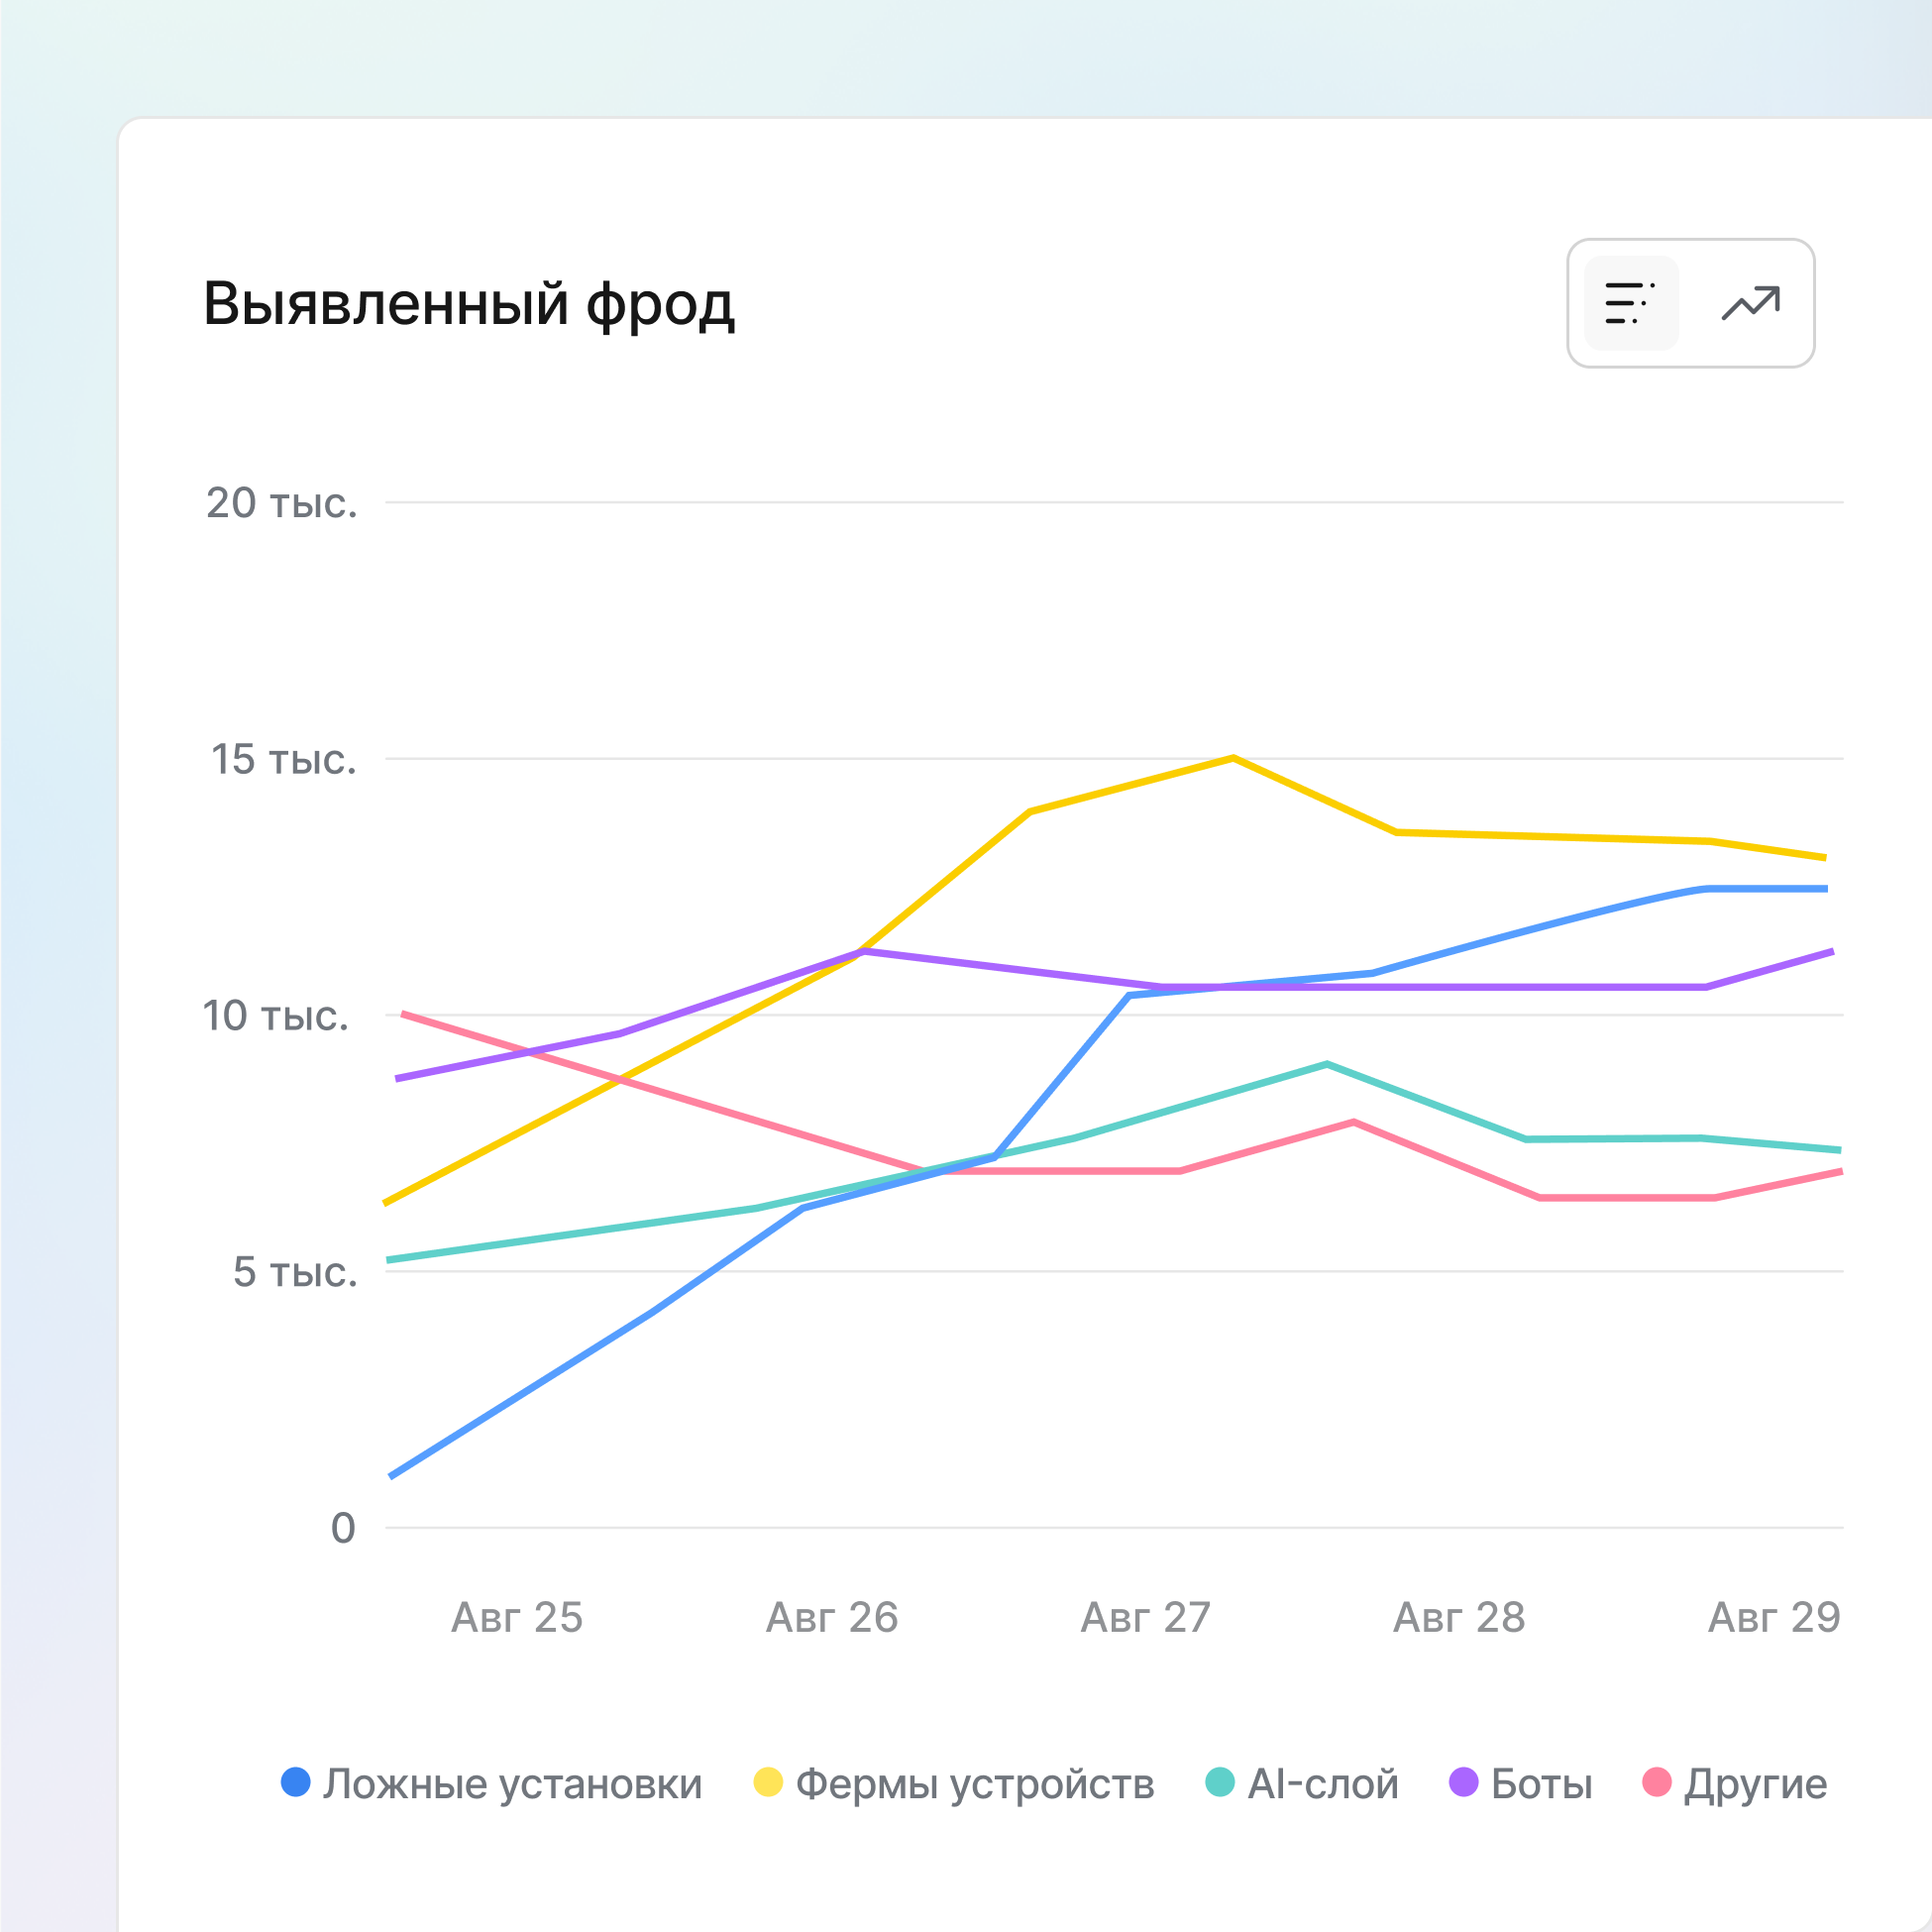Click the Выявленный фрод chart title

tap(469, 304)
